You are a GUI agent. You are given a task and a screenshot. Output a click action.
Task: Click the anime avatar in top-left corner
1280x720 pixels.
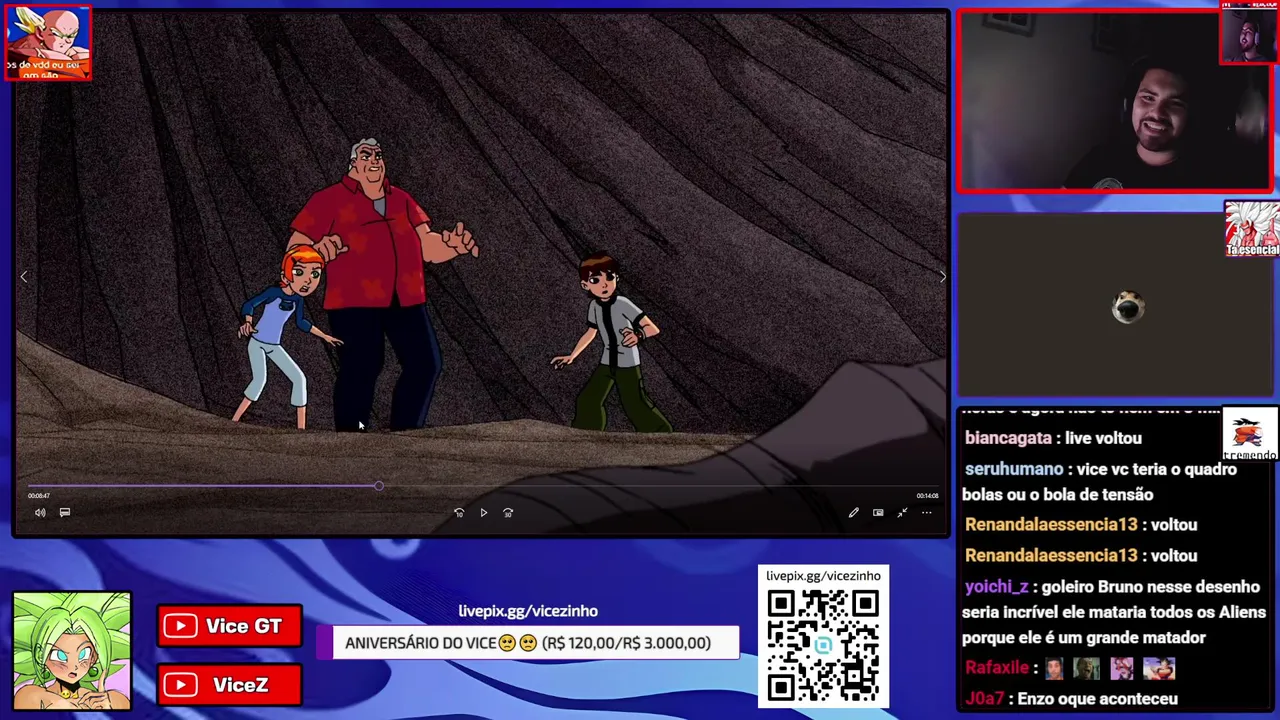pyautogui.click(x=48, y=43)
